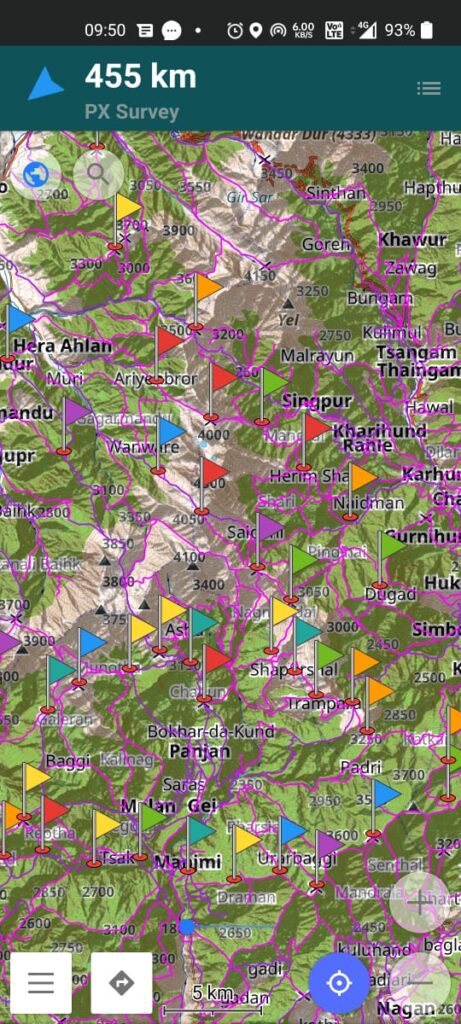Select red flag marker above 4000 label
The image size is (461, 1024).
pyautogui.click(x=221, y=391)
